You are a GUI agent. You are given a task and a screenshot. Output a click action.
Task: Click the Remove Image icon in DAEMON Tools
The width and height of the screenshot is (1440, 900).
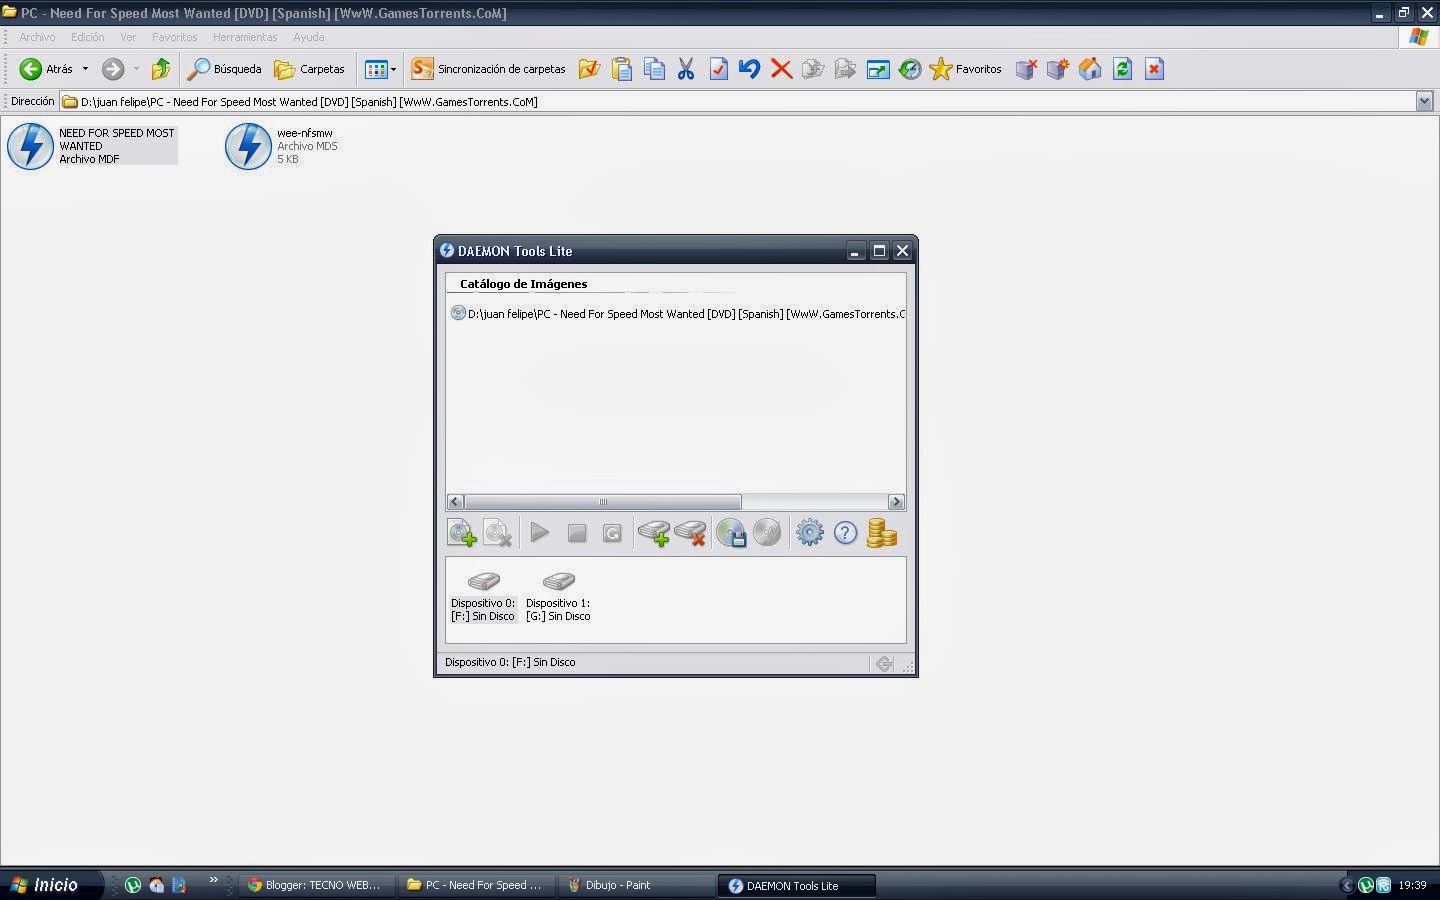498,533
